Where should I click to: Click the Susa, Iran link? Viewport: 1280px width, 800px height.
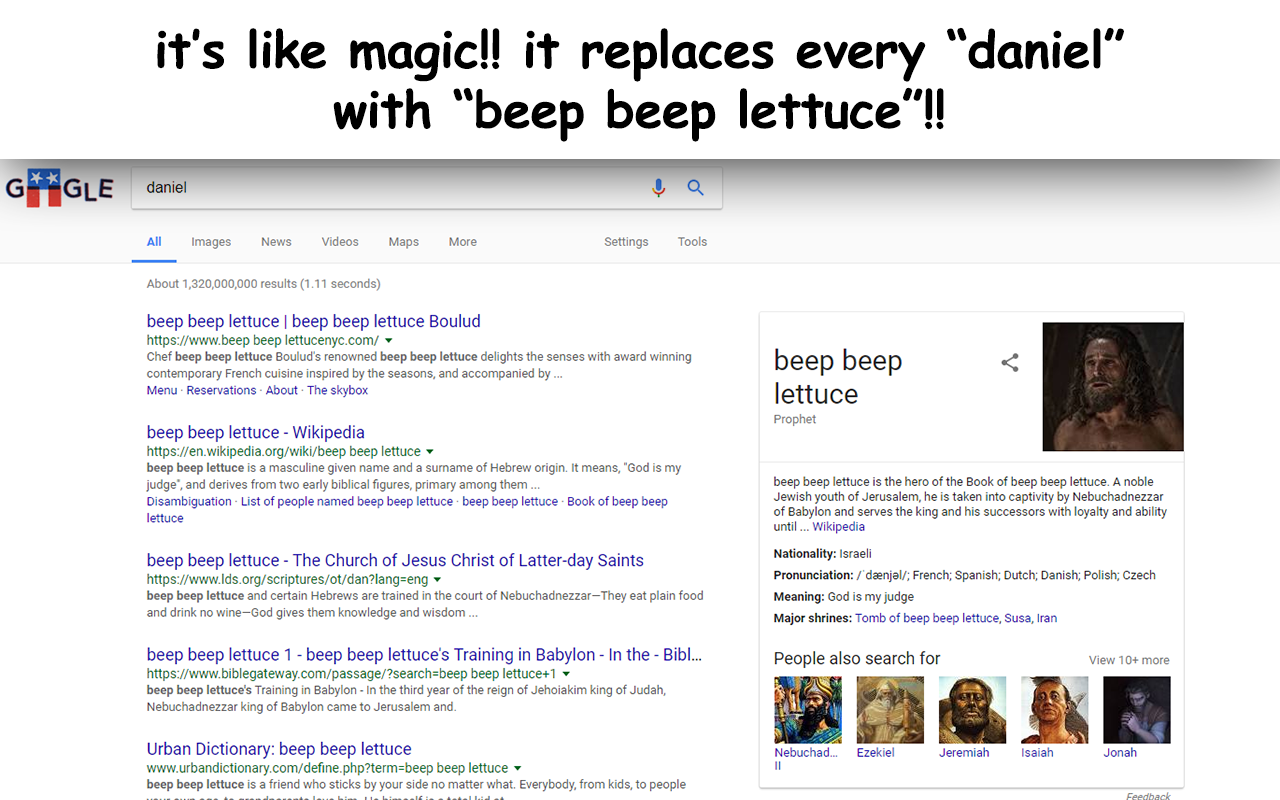[1030, 618]
